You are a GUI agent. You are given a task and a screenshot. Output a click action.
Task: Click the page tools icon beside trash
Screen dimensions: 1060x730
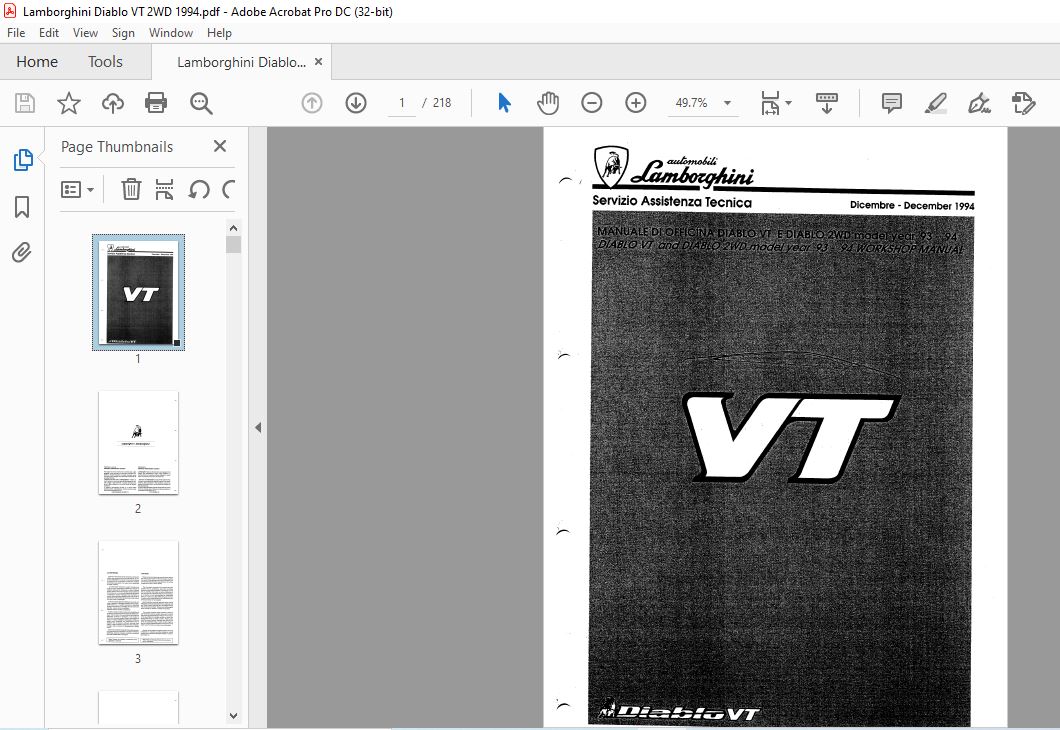[164, 189]
